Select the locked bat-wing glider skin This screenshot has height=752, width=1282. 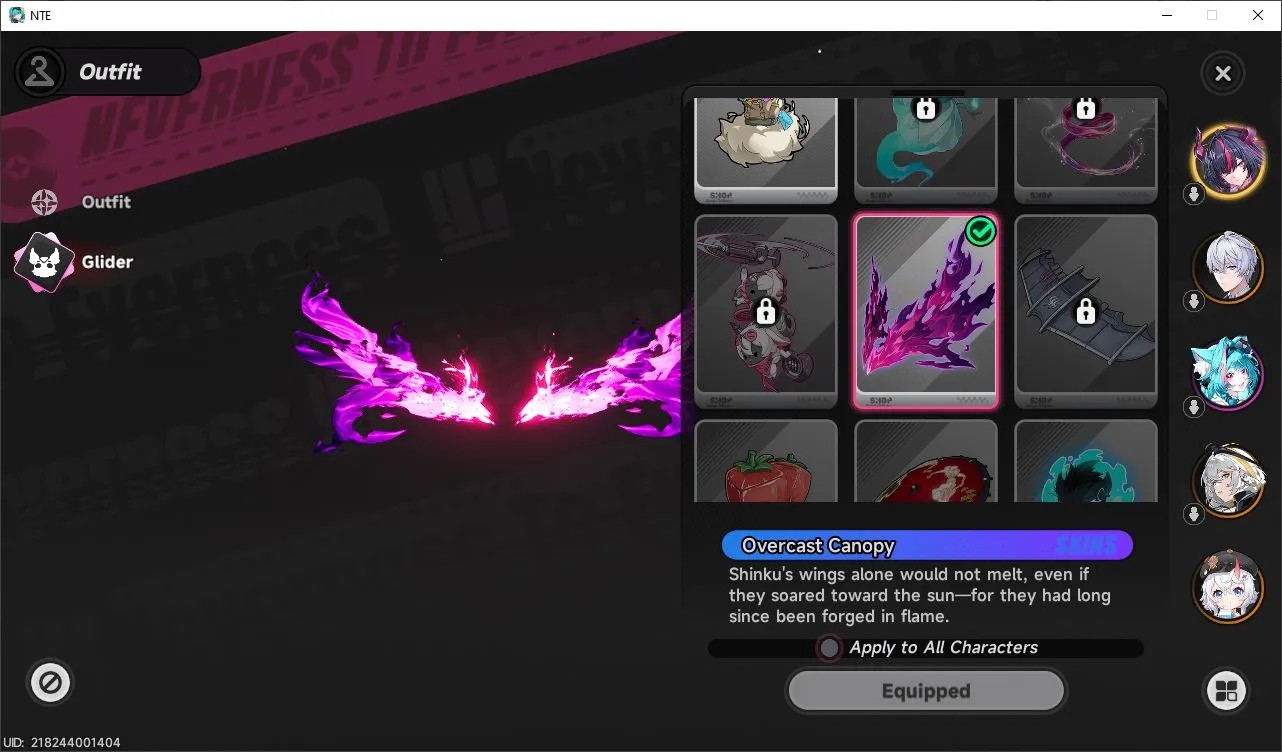tap(1086, 311)
